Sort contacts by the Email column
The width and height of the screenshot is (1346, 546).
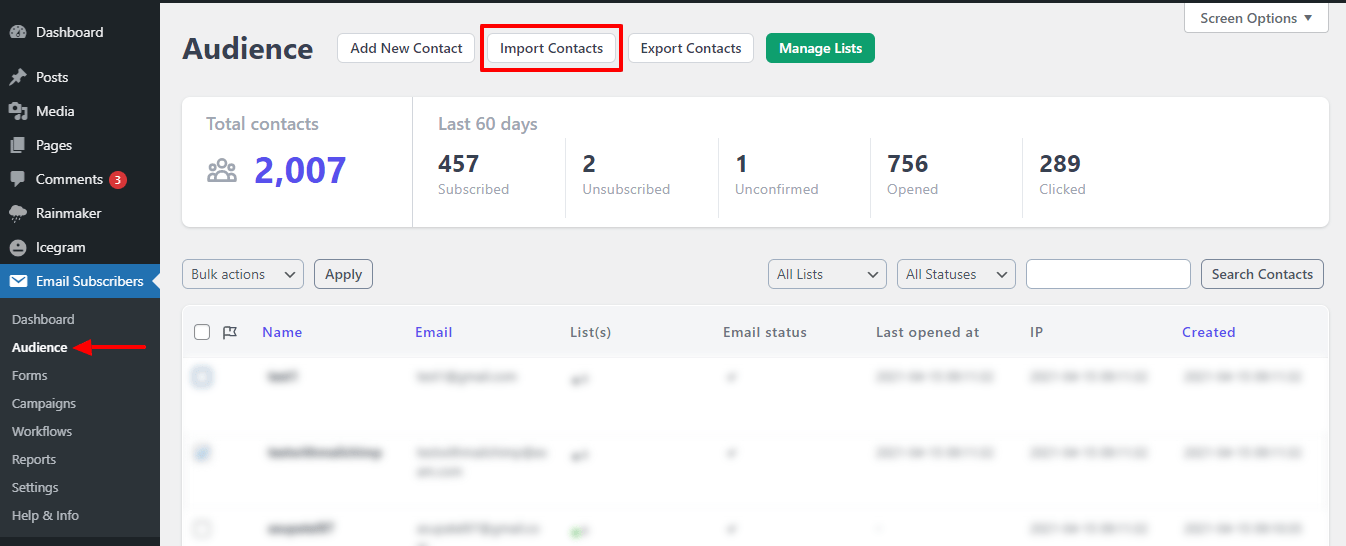[x=434, y=332]
